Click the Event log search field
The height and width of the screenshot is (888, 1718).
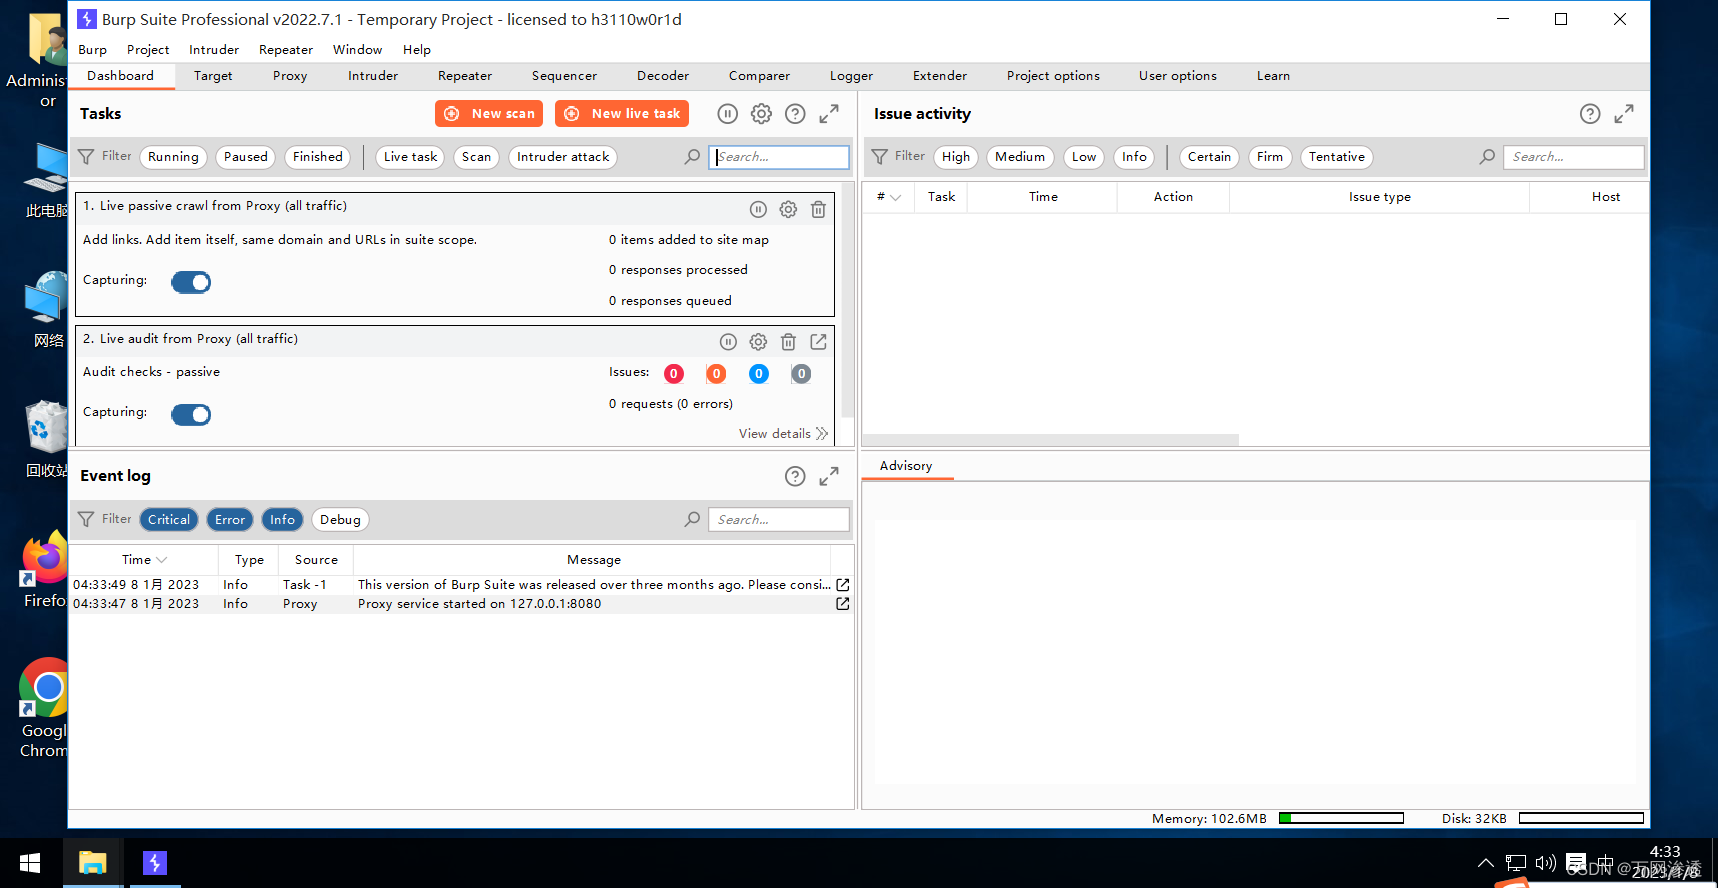point(779,520)
